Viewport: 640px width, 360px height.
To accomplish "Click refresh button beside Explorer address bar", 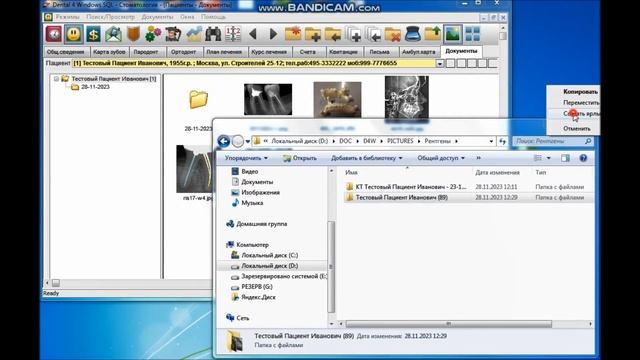I will pos(502,141).
